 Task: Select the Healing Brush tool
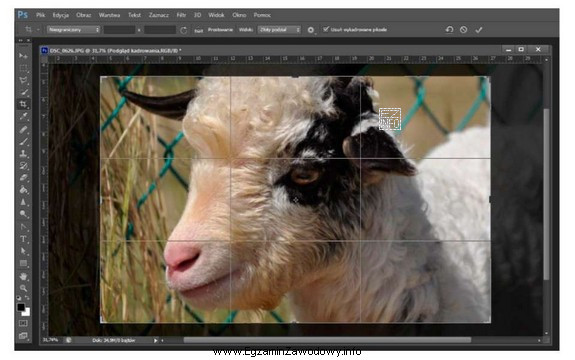[23, 129]
